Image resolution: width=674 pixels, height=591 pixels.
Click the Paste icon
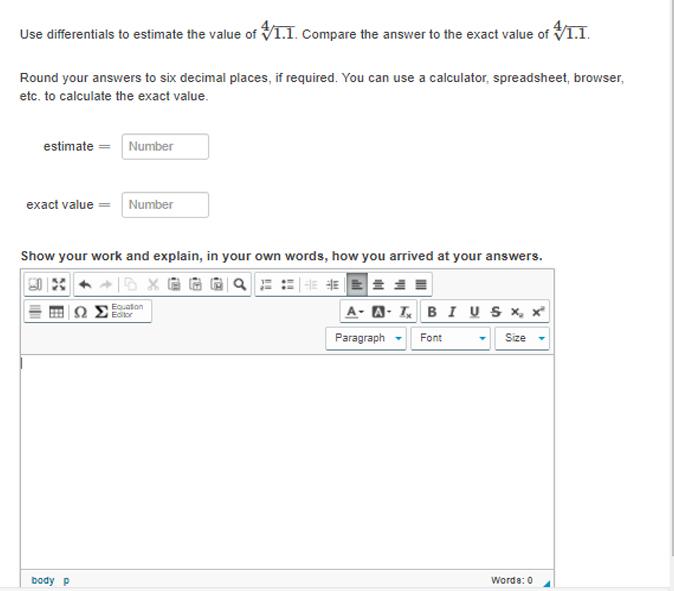(x=174, y=285)
